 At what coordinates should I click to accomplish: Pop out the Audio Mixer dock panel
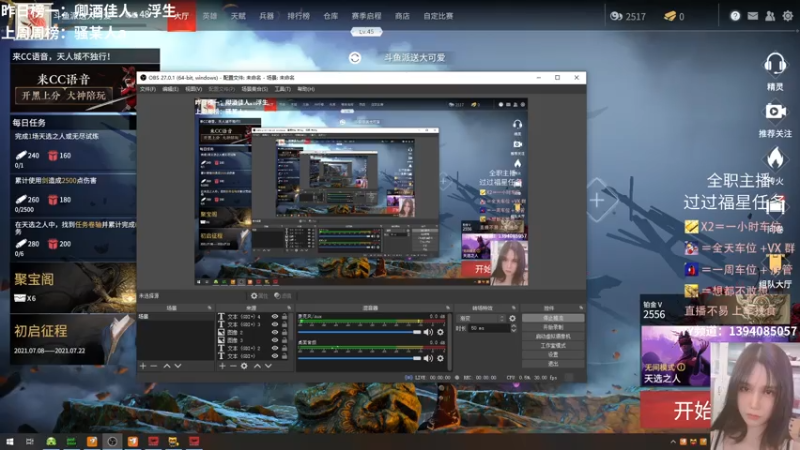pos(448,308)
